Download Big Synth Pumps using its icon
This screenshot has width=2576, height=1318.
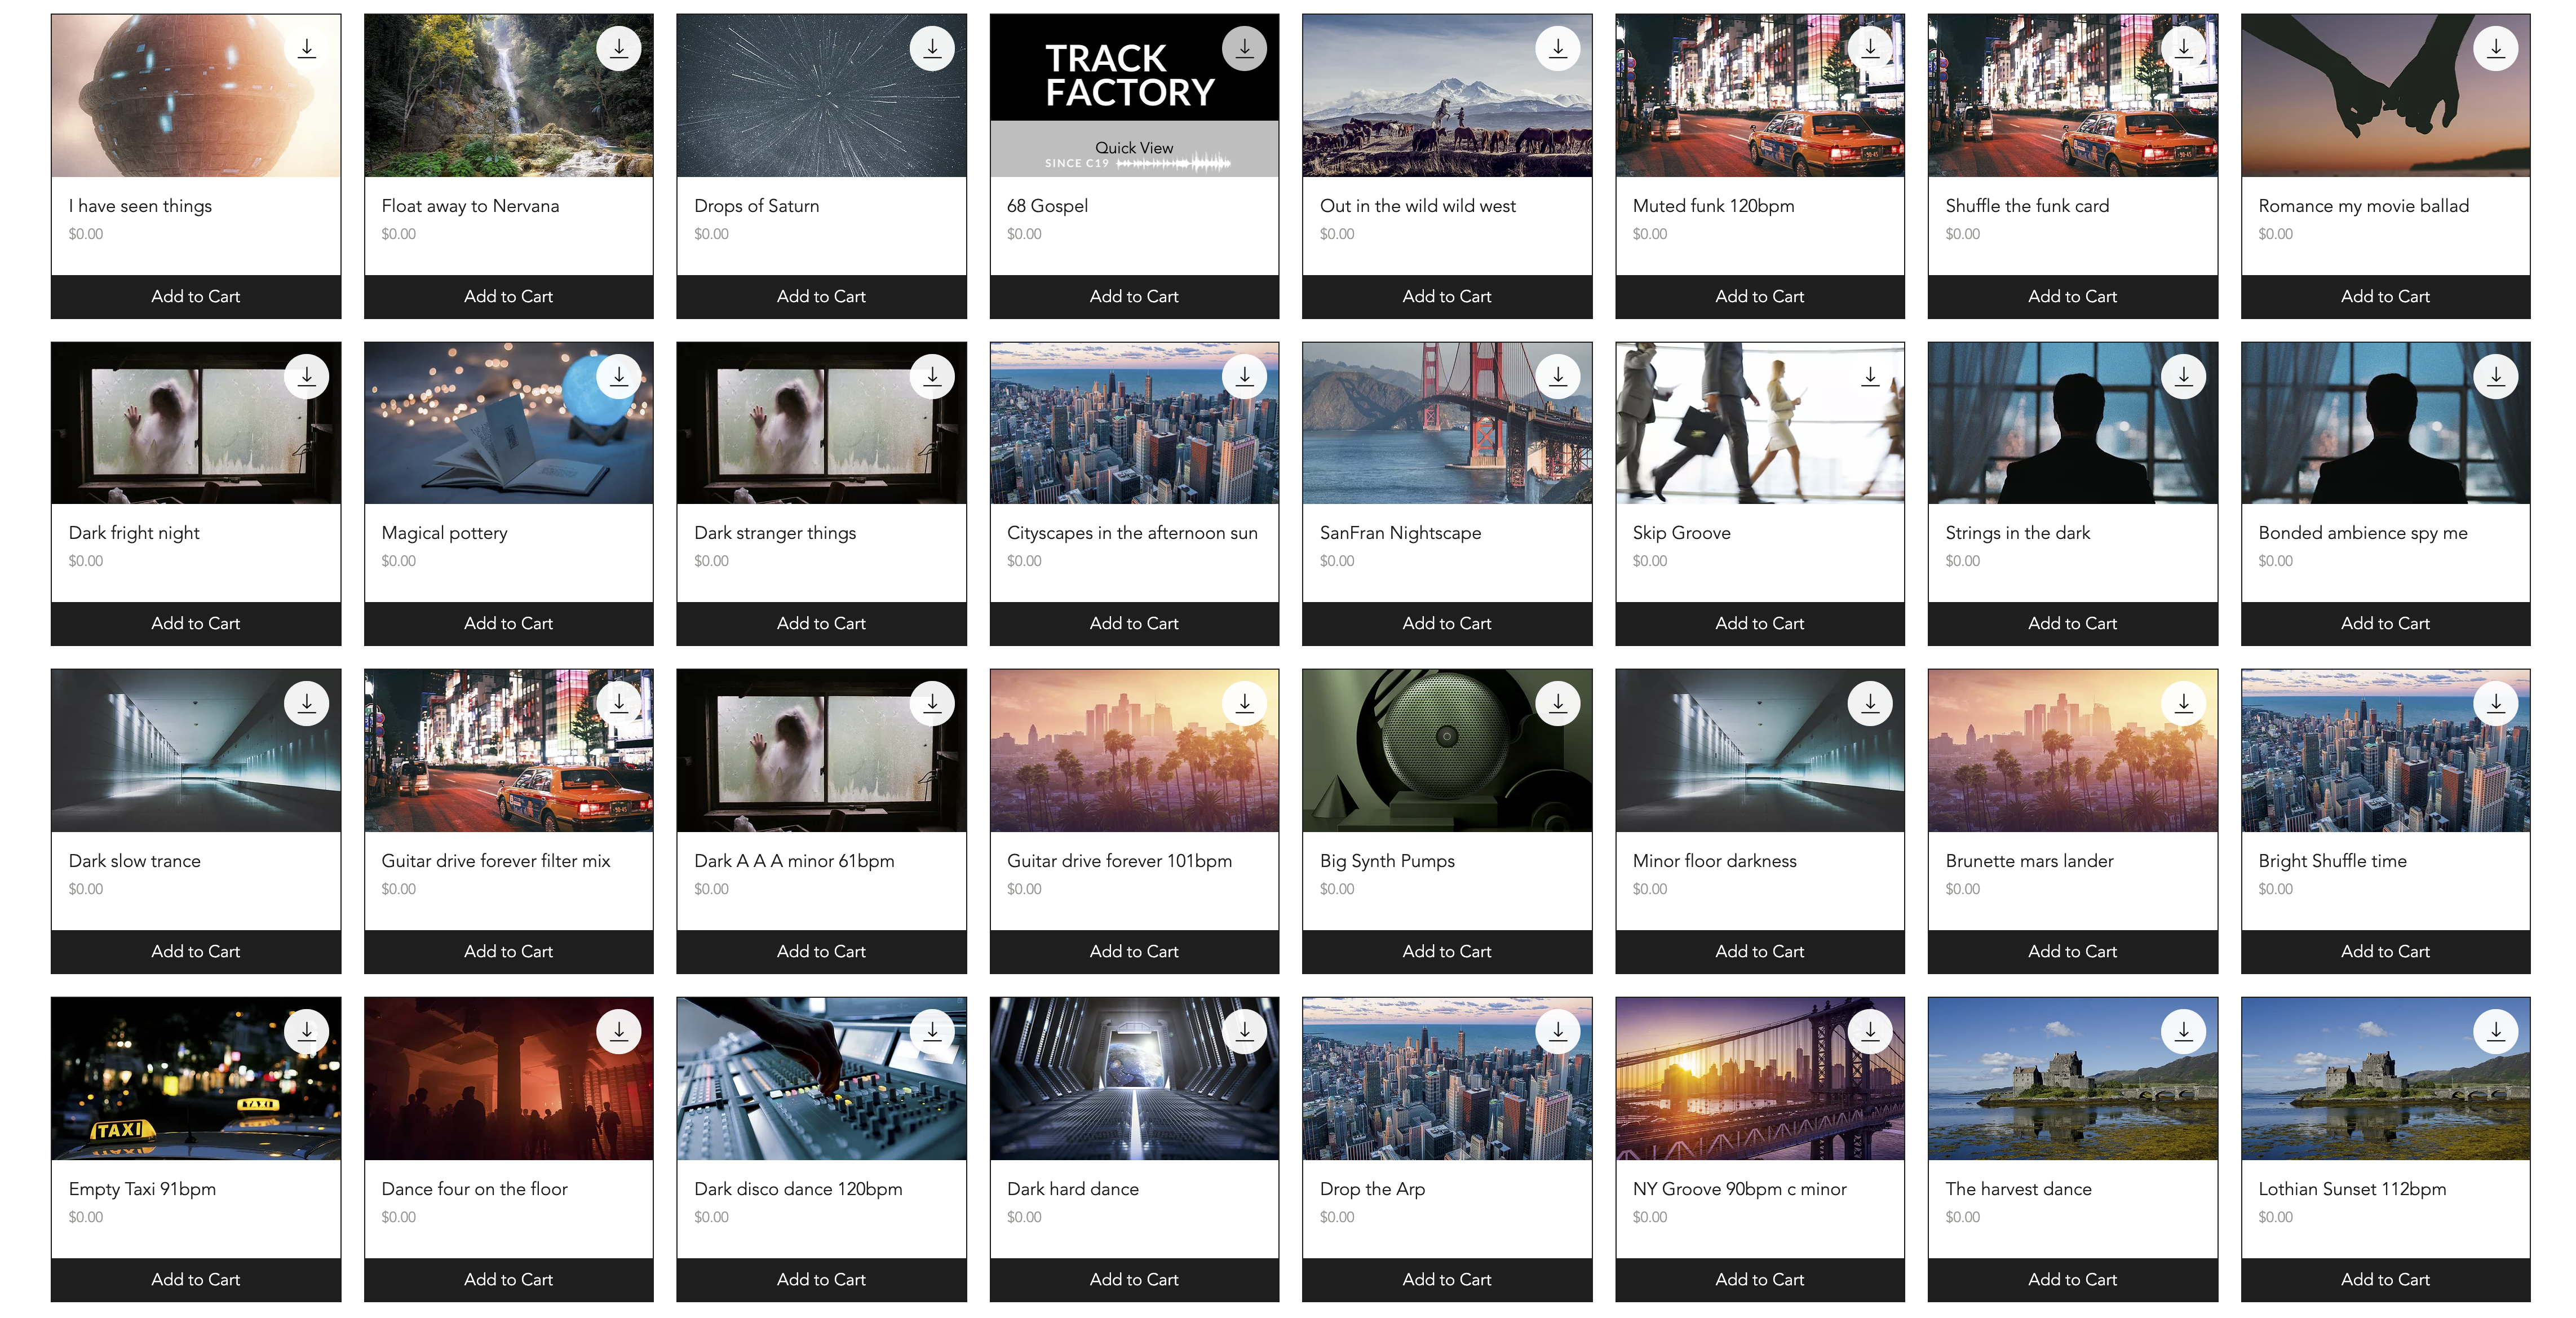pos(1557,704)
